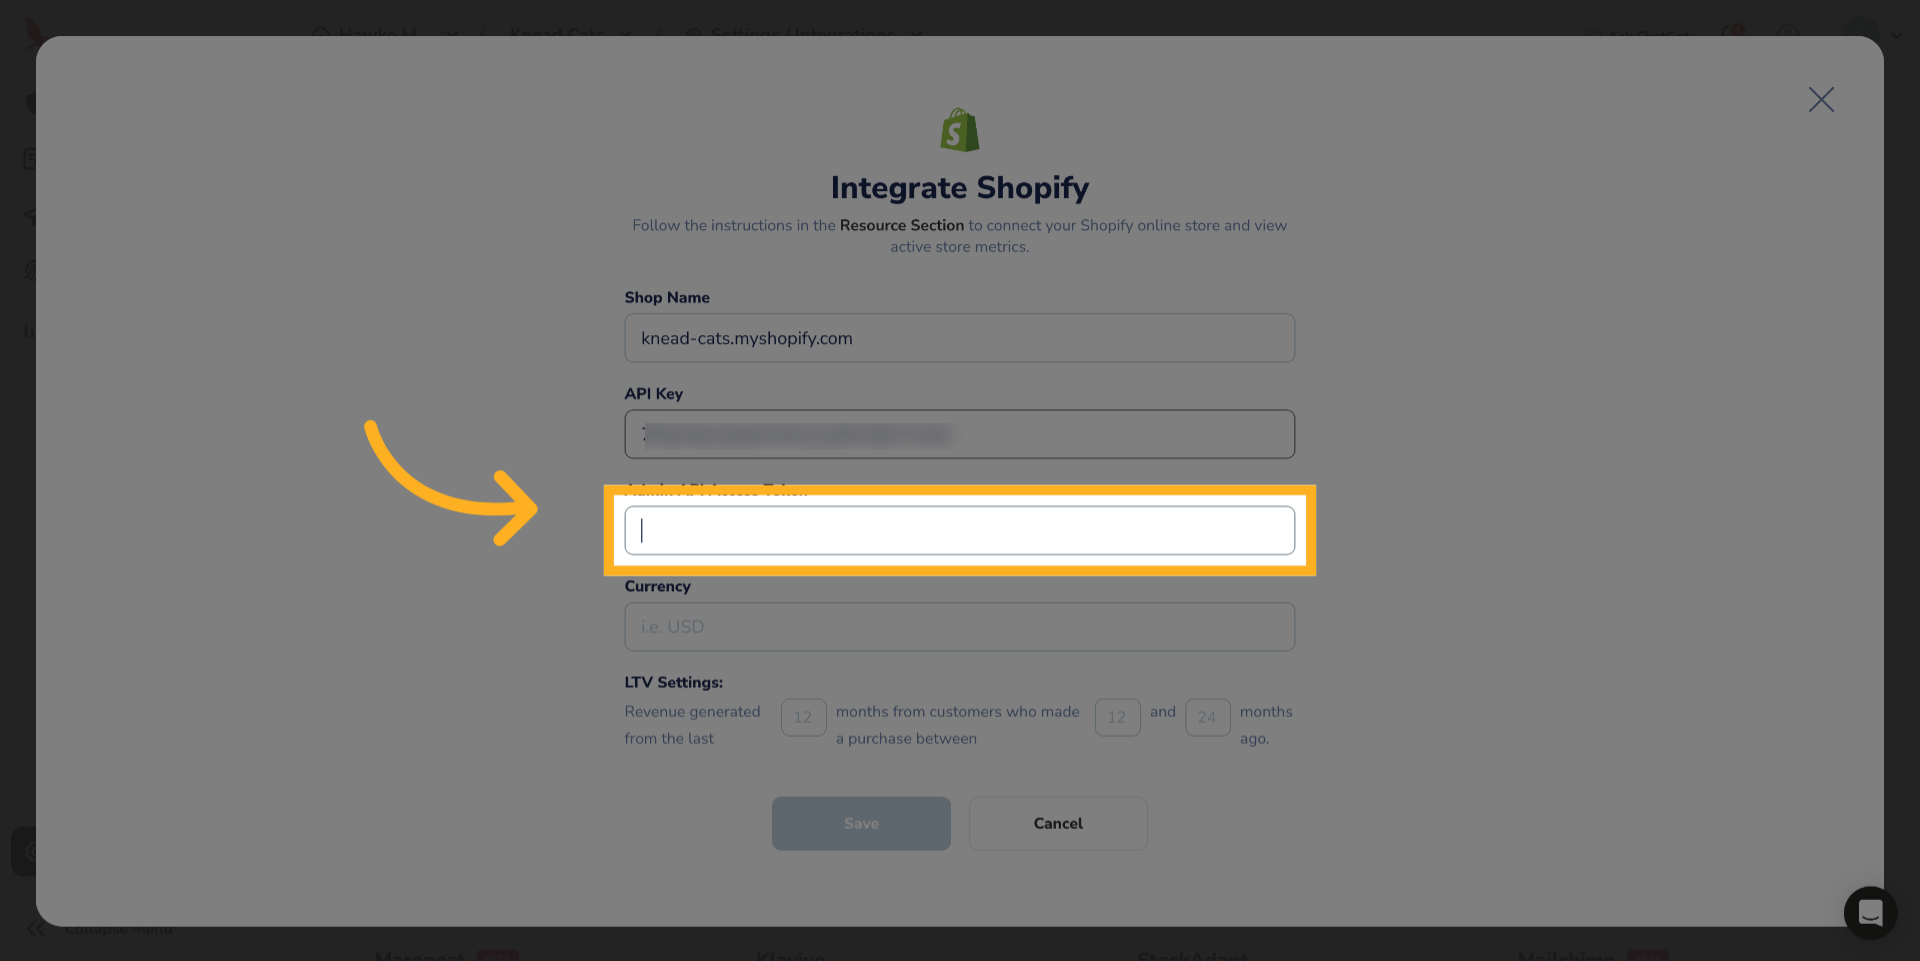The height and width of the screenshot is (961, 1920).
Task: Click the Collapse Menu double-chevron icon
Action: click(36, 929)
